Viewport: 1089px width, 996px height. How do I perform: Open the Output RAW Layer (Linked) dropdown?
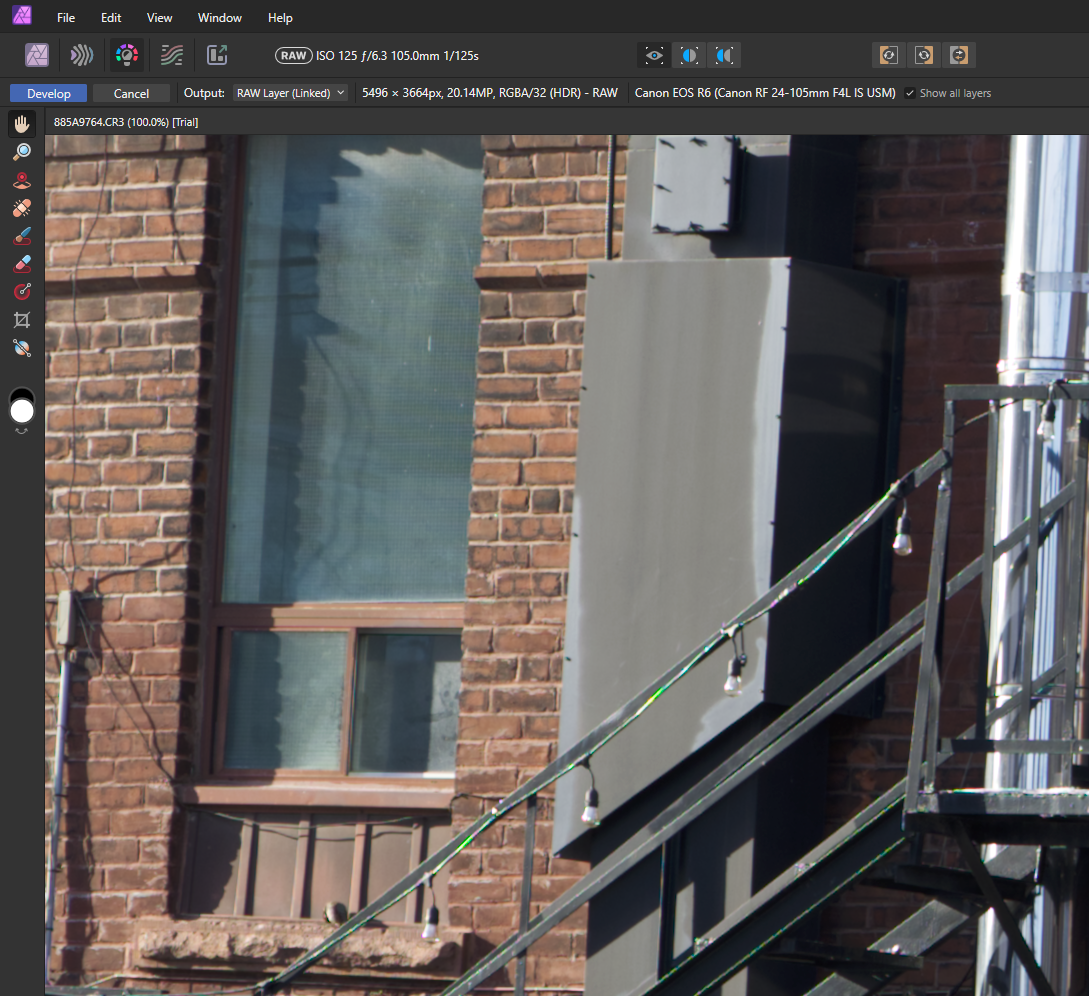[290, 93]
